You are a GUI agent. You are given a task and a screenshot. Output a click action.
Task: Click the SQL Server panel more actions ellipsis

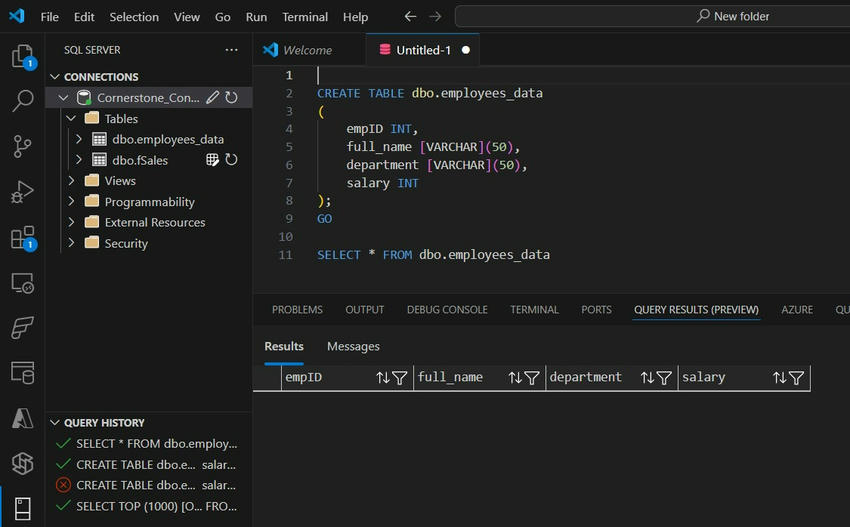click(232, 50)
